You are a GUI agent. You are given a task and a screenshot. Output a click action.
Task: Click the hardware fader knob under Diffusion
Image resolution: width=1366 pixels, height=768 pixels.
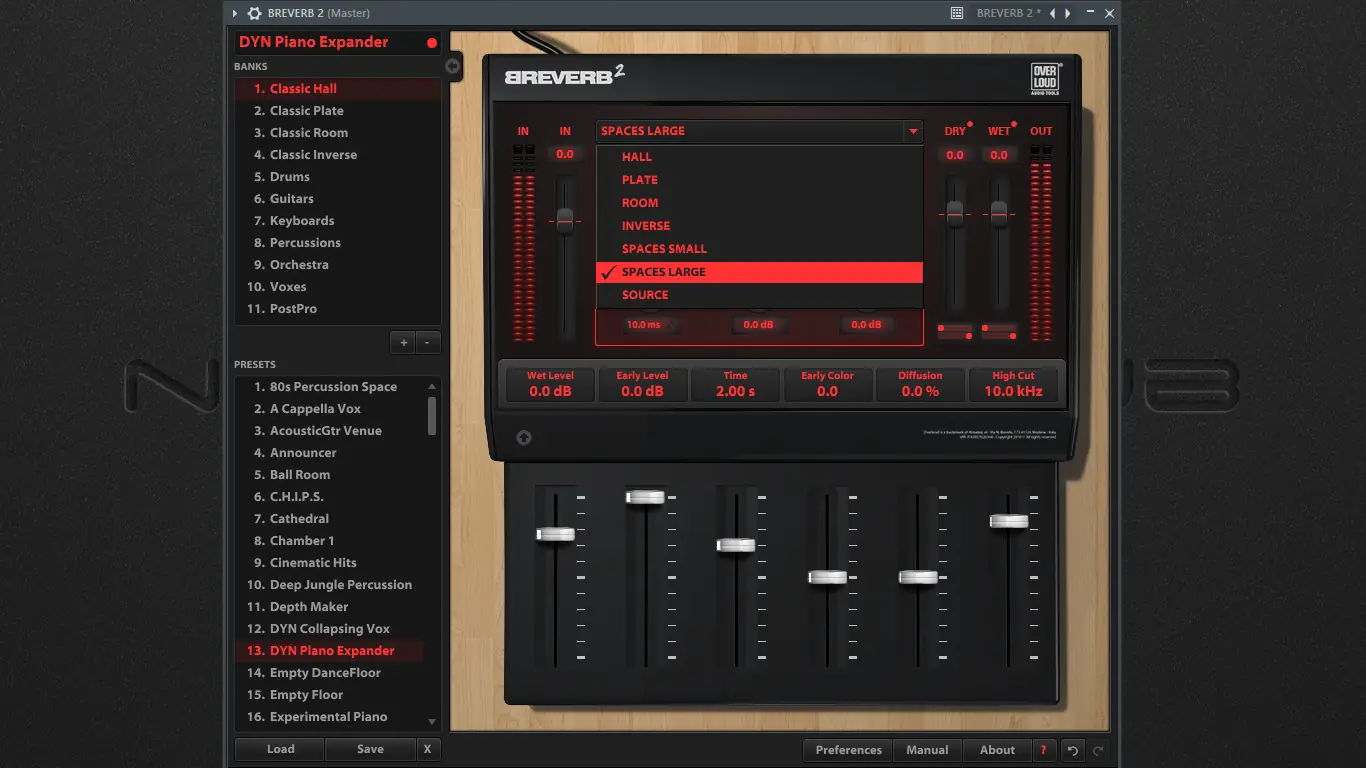tap(918, 577)
